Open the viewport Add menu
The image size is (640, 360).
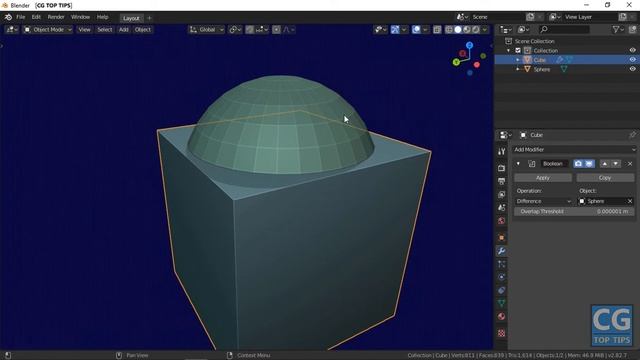pyautogui.click(x=123, y=30)
